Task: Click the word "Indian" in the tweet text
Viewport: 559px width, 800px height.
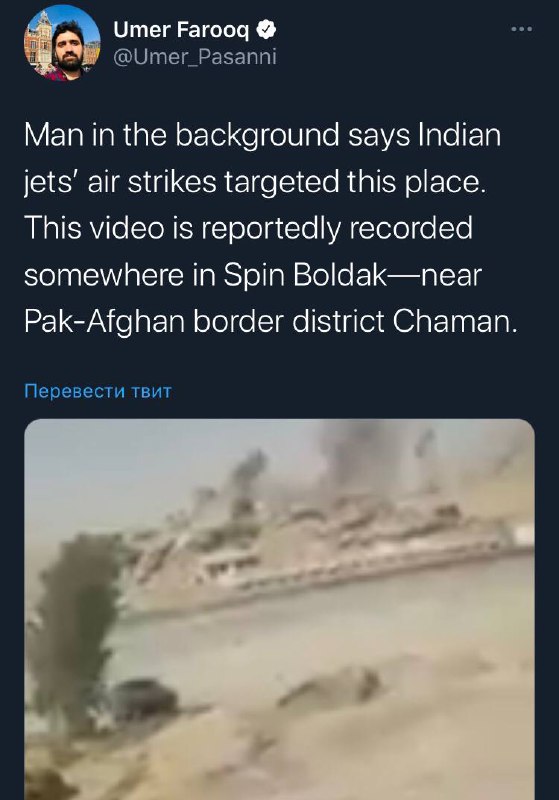Action: coord(460,135)
